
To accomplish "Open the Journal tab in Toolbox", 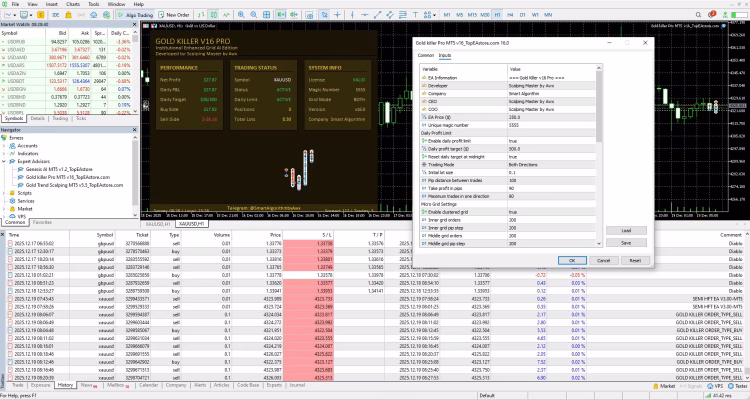I will click(x=297, y=385).
